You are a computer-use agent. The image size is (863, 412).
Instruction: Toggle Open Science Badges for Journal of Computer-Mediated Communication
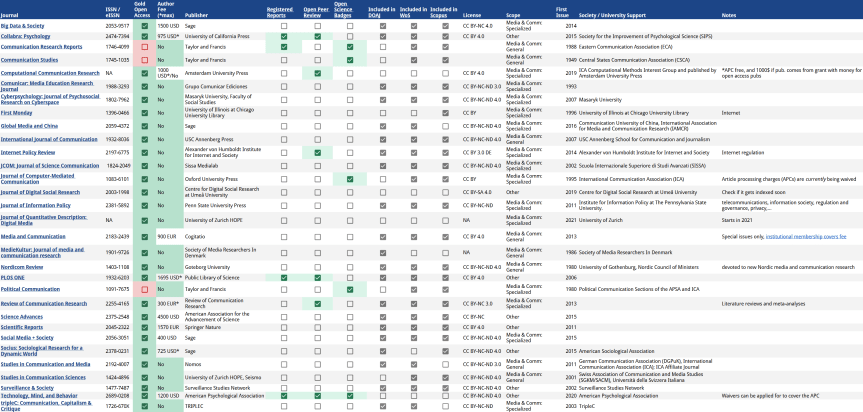pos(350,178)
